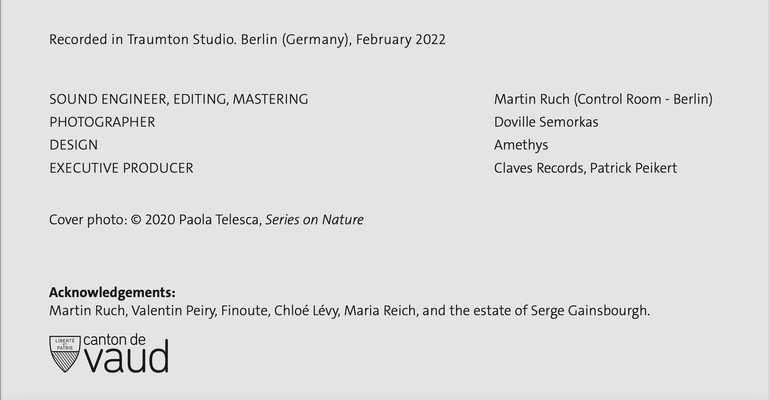Click the 'Amethys' design credit
Screen dimensions: 770x400
(521, 145)
